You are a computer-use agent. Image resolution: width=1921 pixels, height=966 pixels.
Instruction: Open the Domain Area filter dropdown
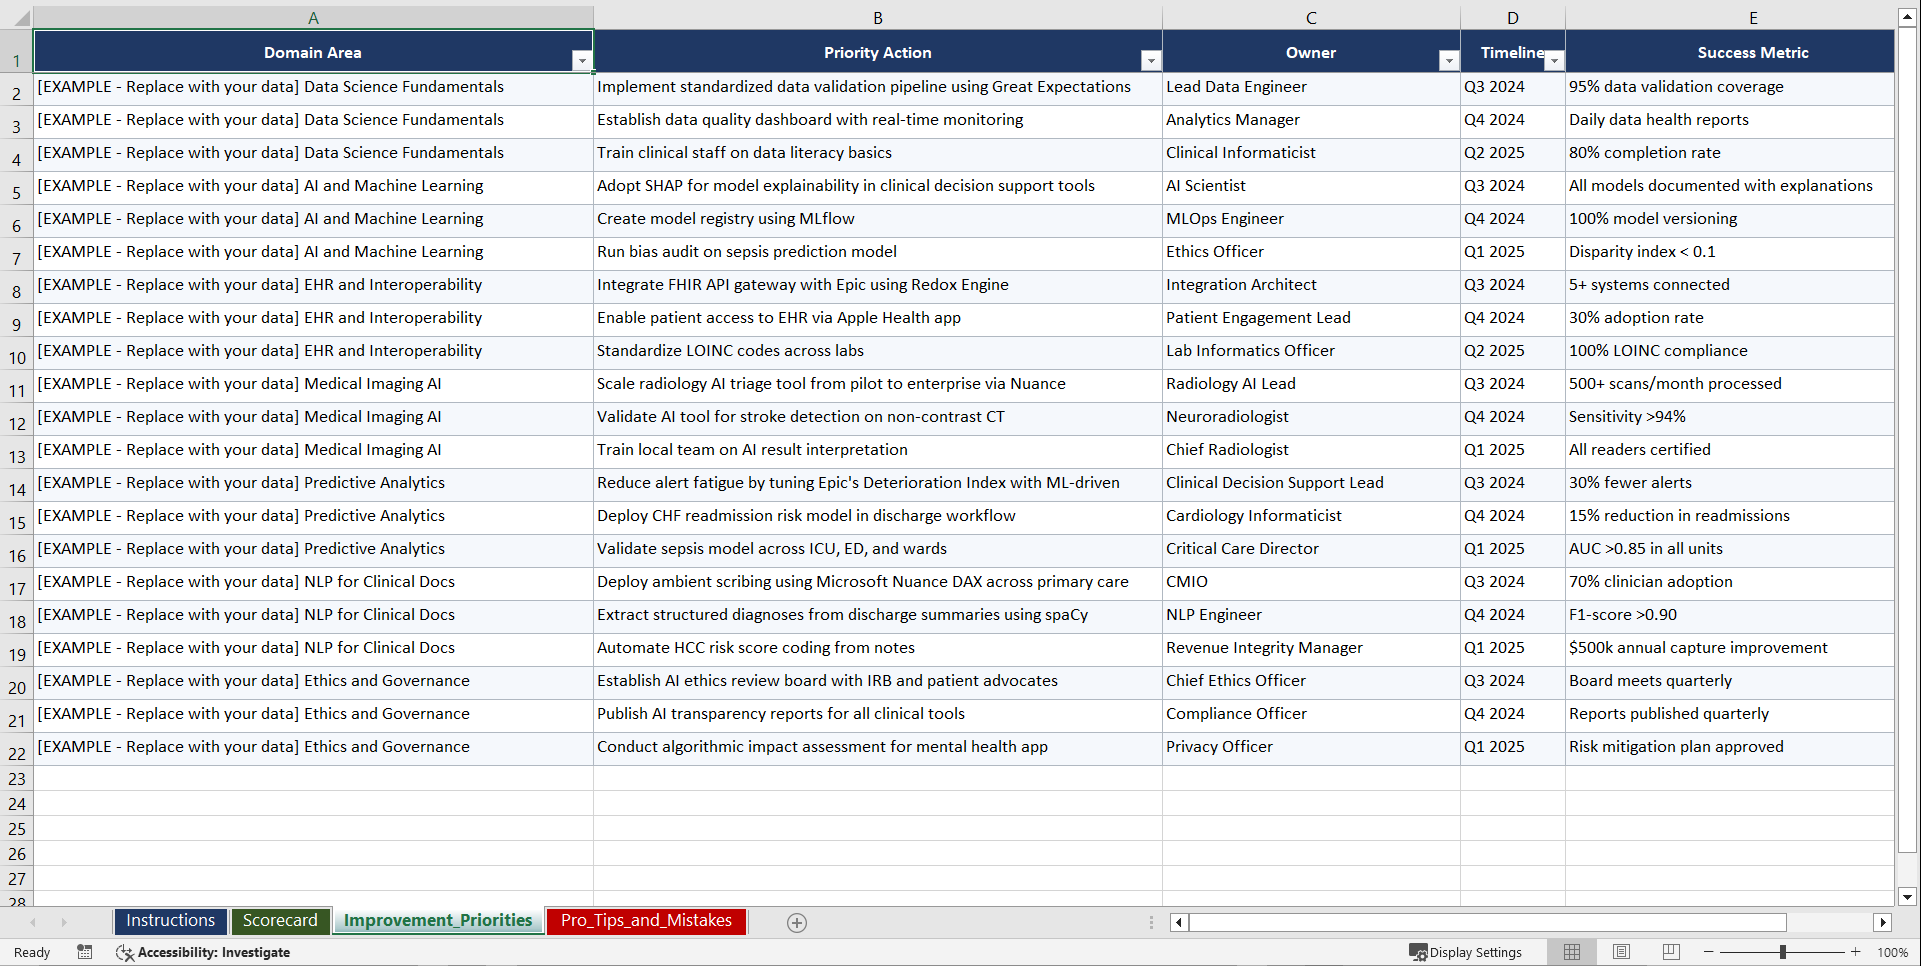click(582, 60)
